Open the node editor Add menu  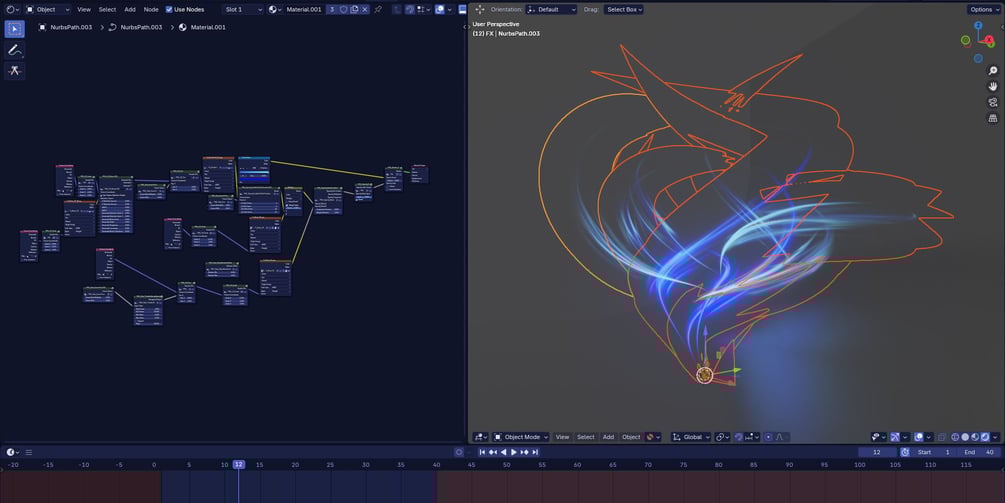coord(130,10)
